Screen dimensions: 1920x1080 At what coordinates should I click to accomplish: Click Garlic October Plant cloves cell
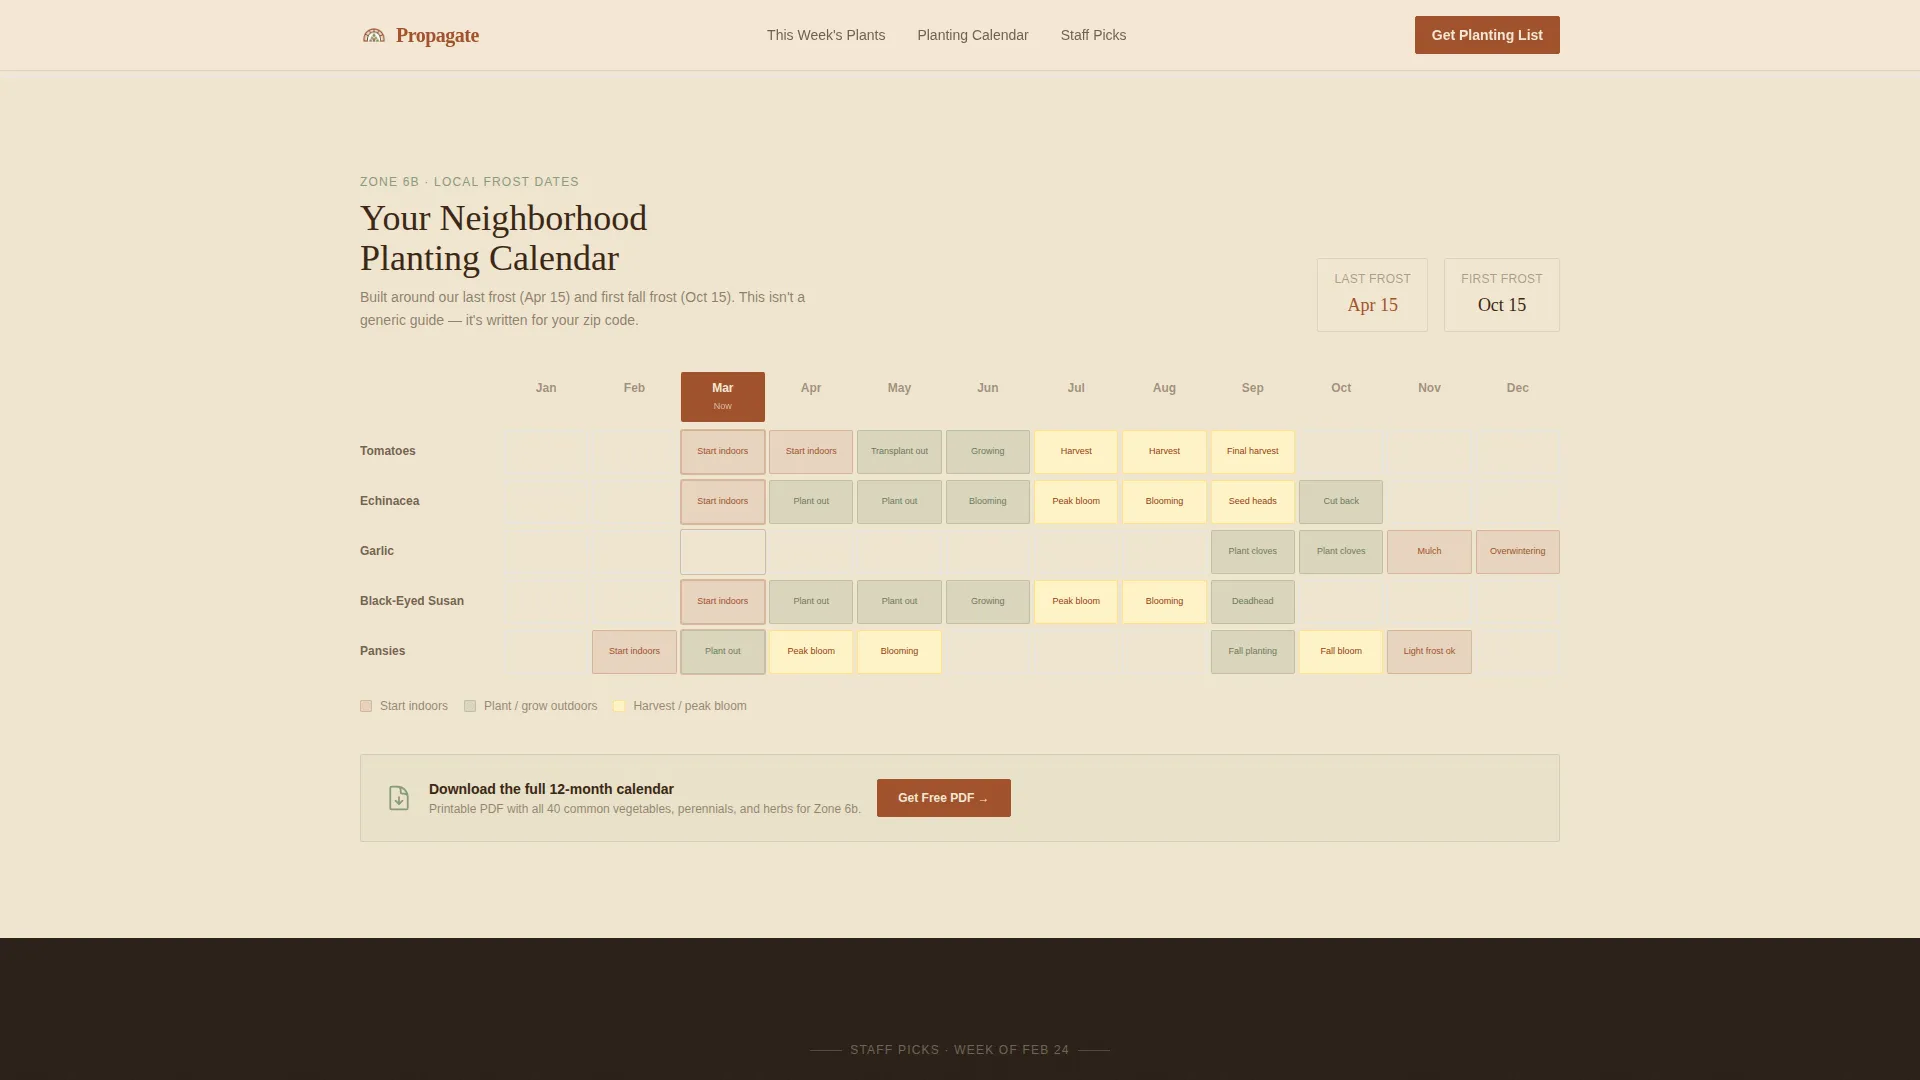click(1341, 552)
